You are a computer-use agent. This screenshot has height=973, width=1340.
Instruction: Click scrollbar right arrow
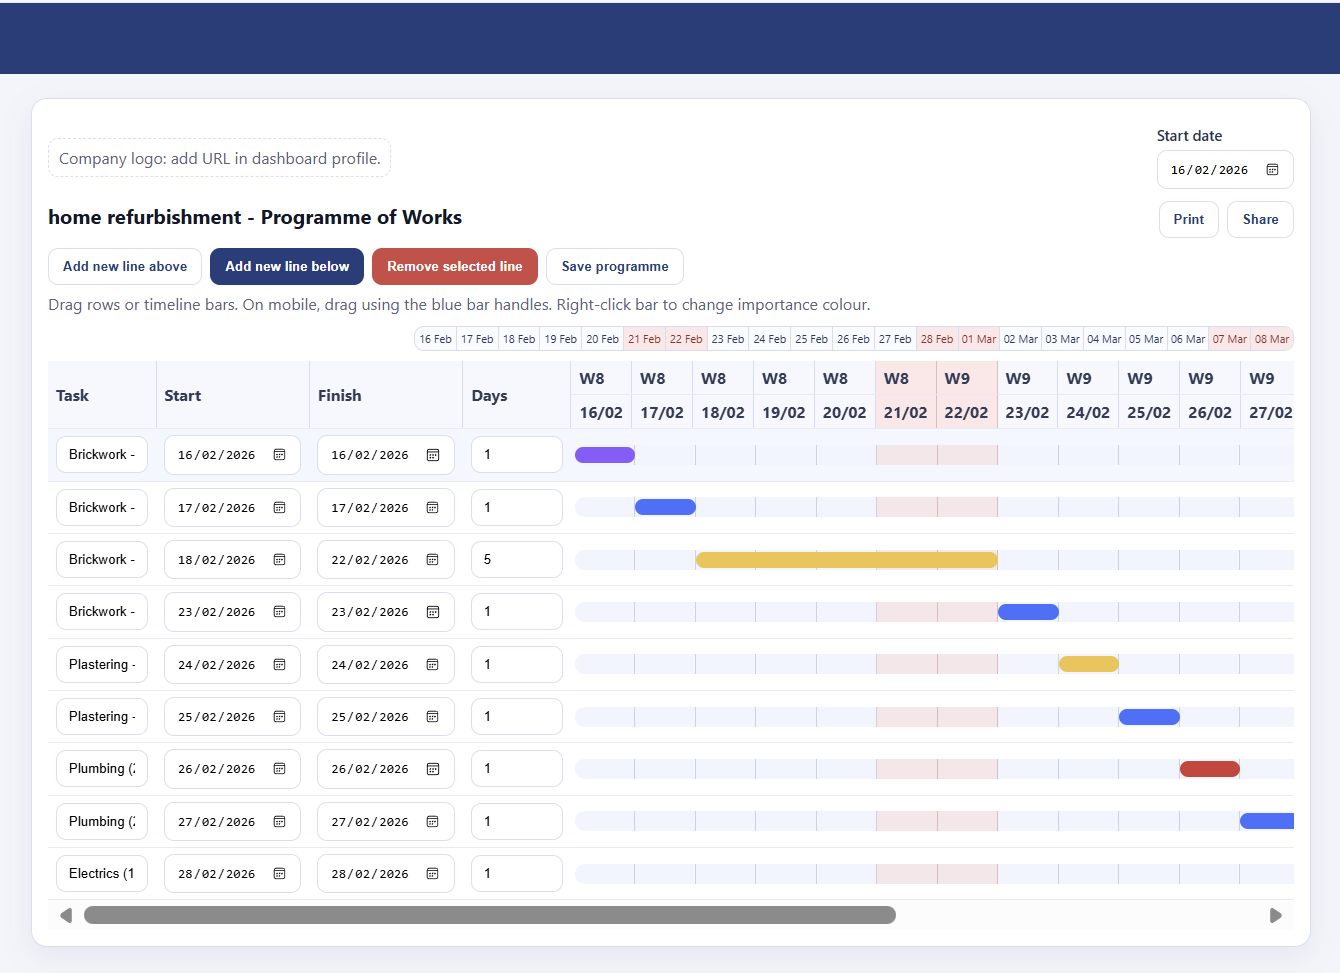(1275, 915)
